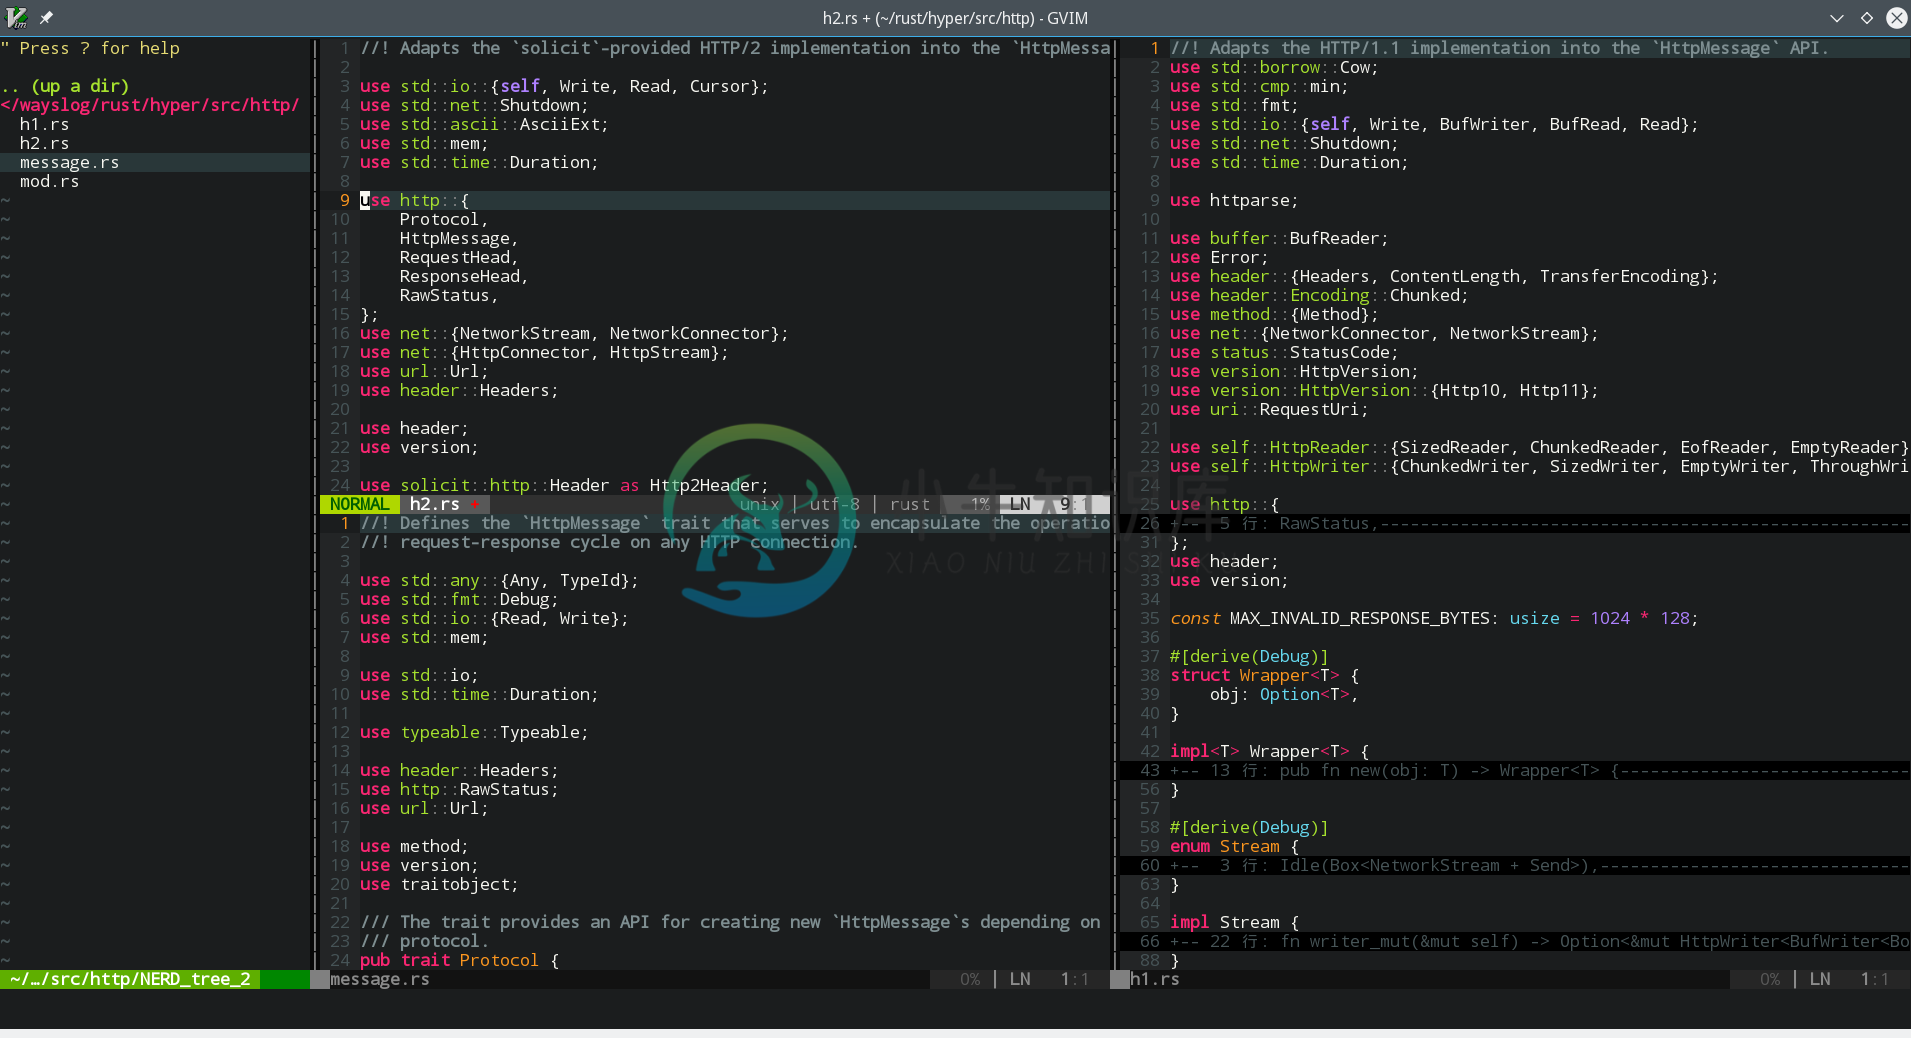Click 'use std::borrow::Cow;' in h1.rs

click(1274, 67)
